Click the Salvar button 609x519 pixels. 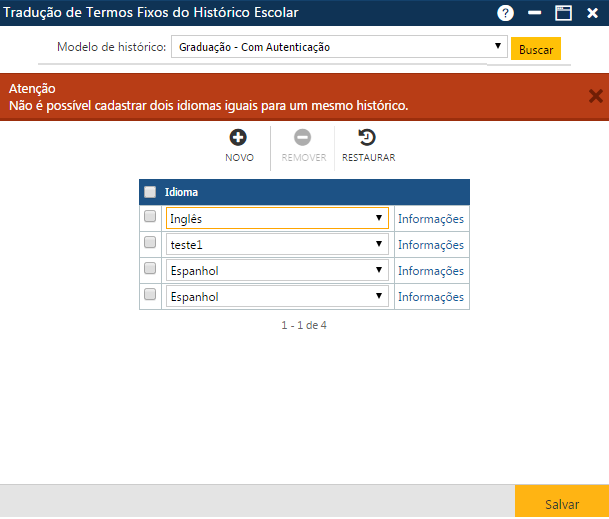[x=561, y=504]
